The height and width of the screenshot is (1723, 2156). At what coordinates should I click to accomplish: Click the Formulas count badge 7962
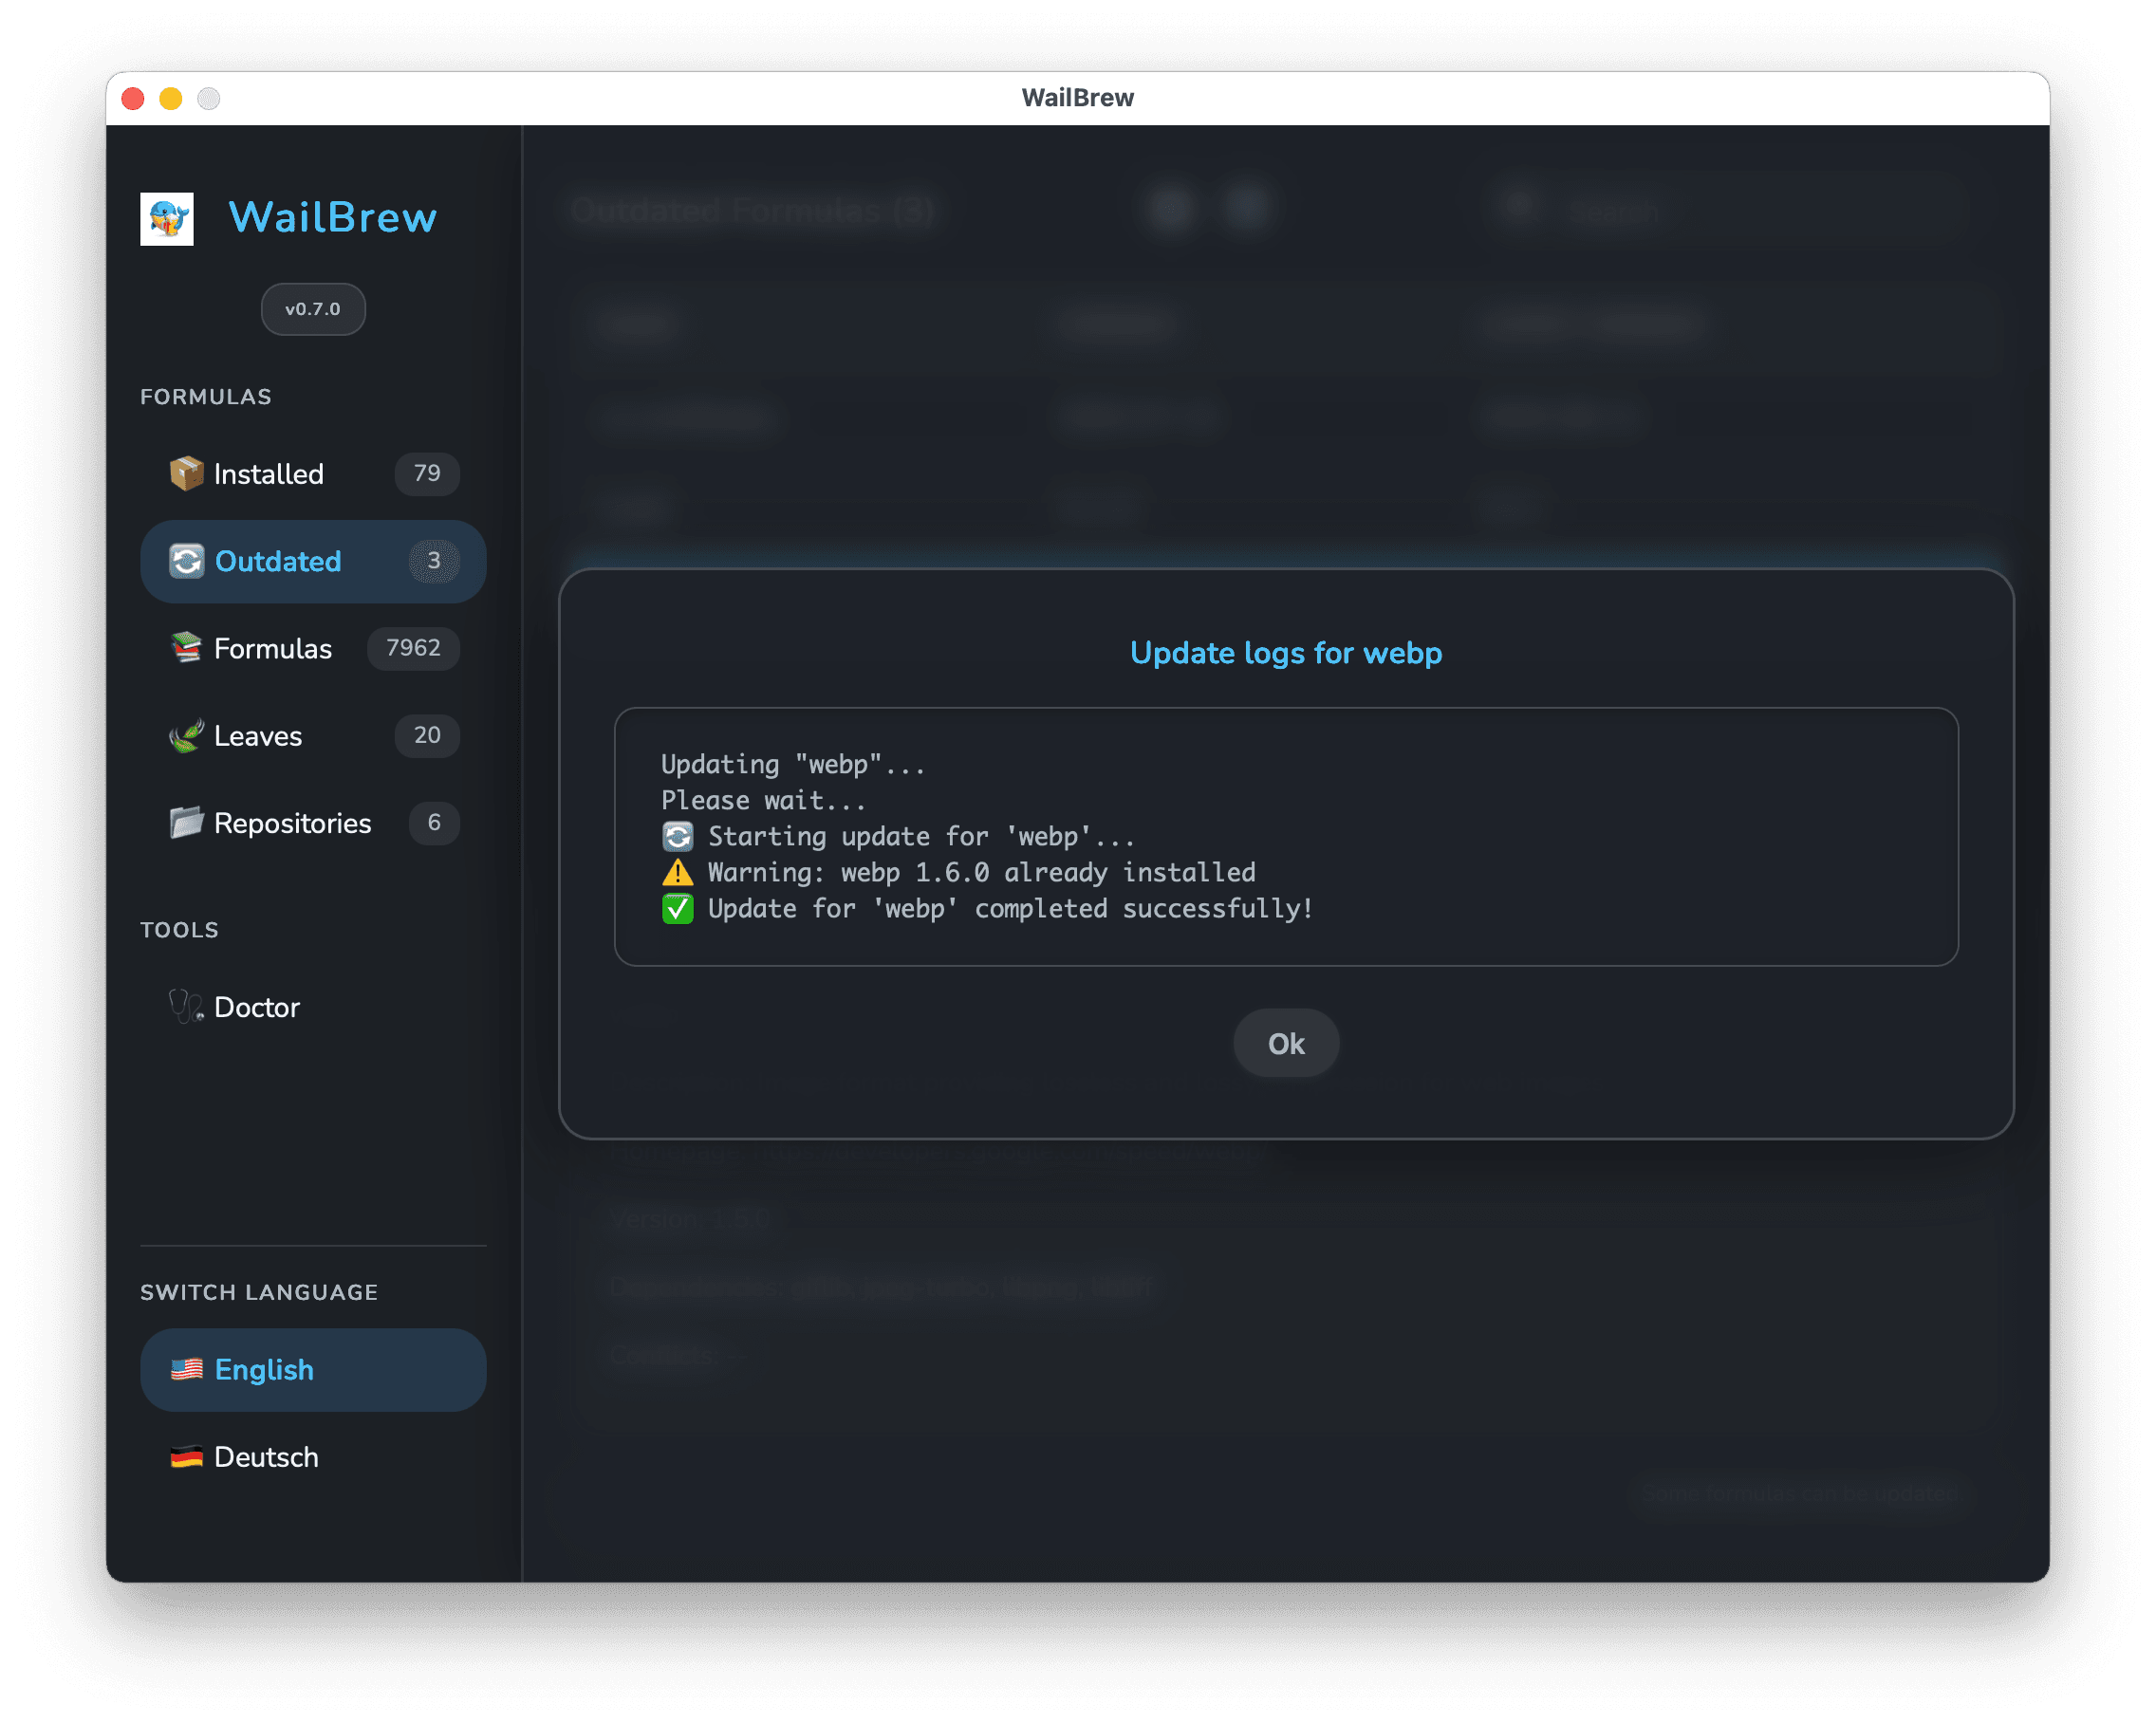(413, 648)
